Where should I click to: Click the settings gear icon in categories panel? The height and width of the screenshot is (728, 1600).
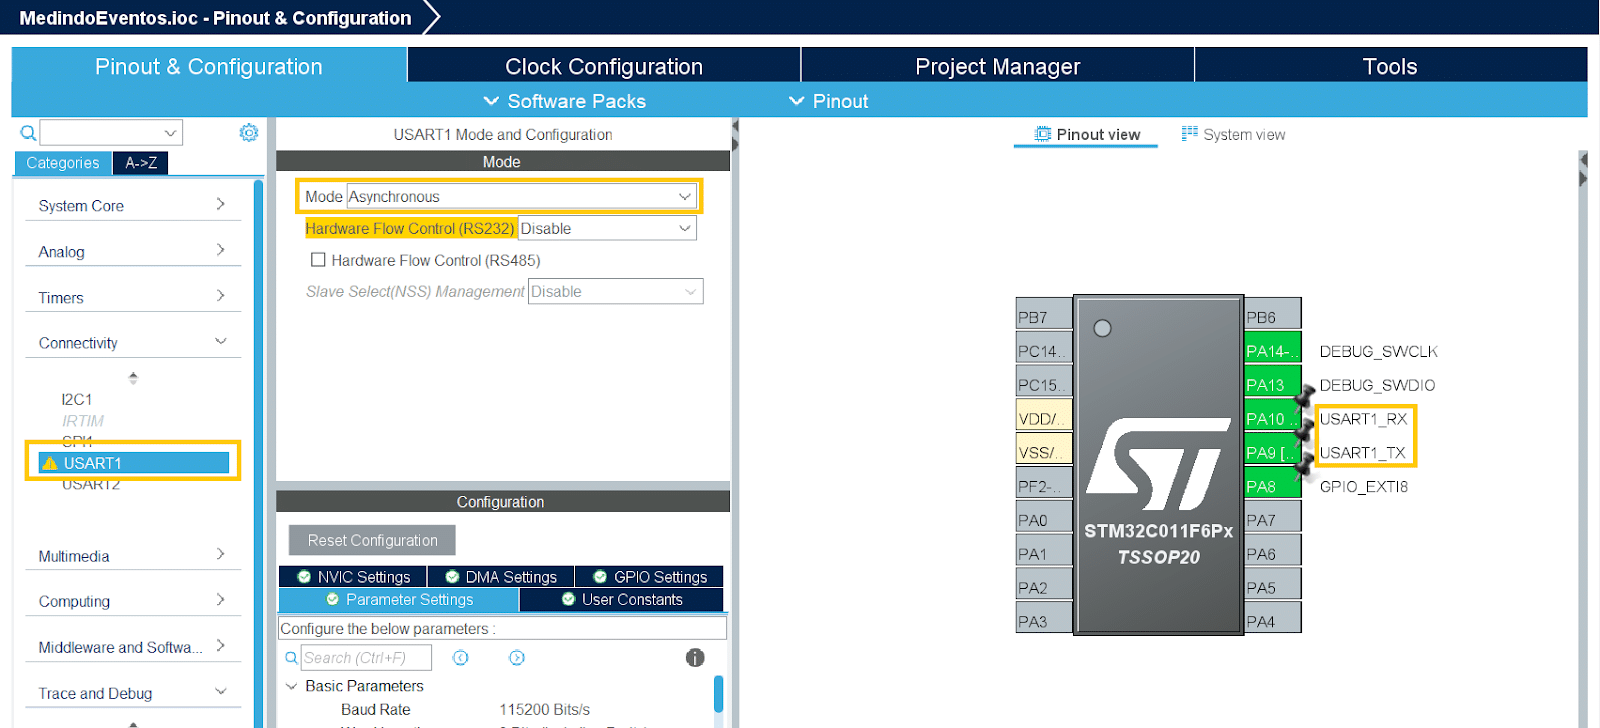click(249, 133)
